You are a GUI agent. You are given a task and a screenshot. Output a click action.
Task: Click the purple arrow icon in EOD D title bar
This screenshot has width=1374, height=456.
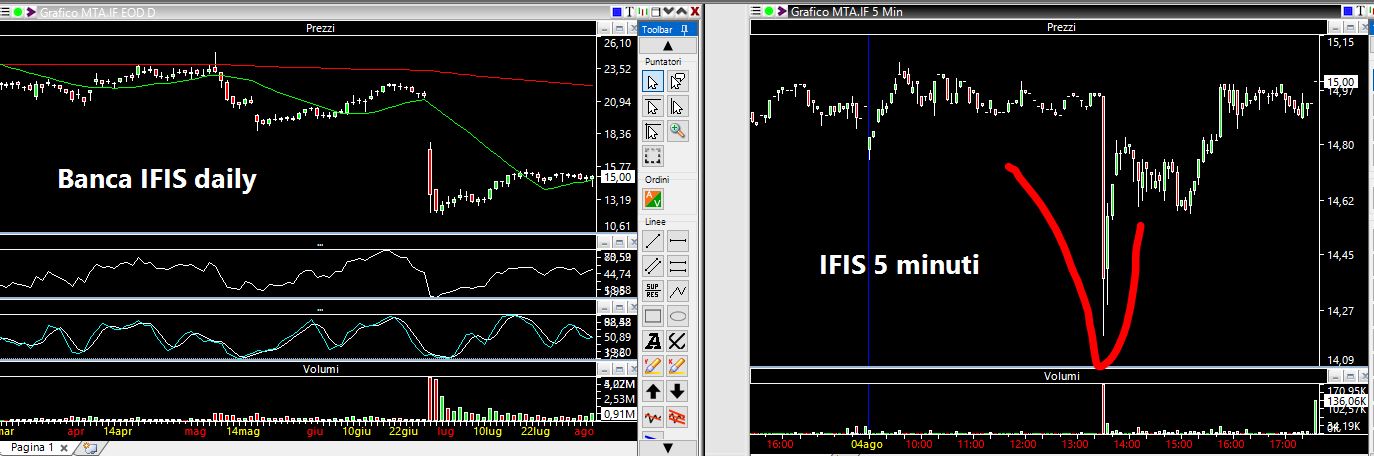[x=31, y=11]
